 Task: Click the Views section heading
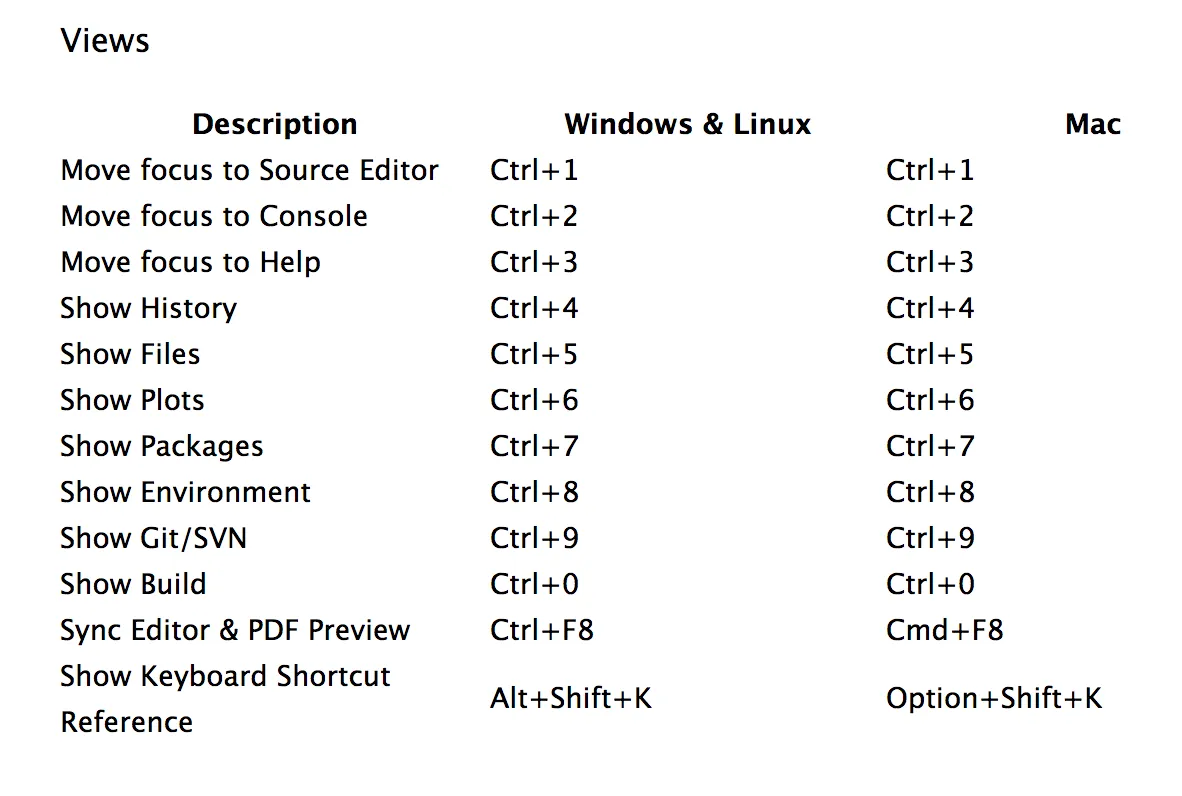click(105, 41)
